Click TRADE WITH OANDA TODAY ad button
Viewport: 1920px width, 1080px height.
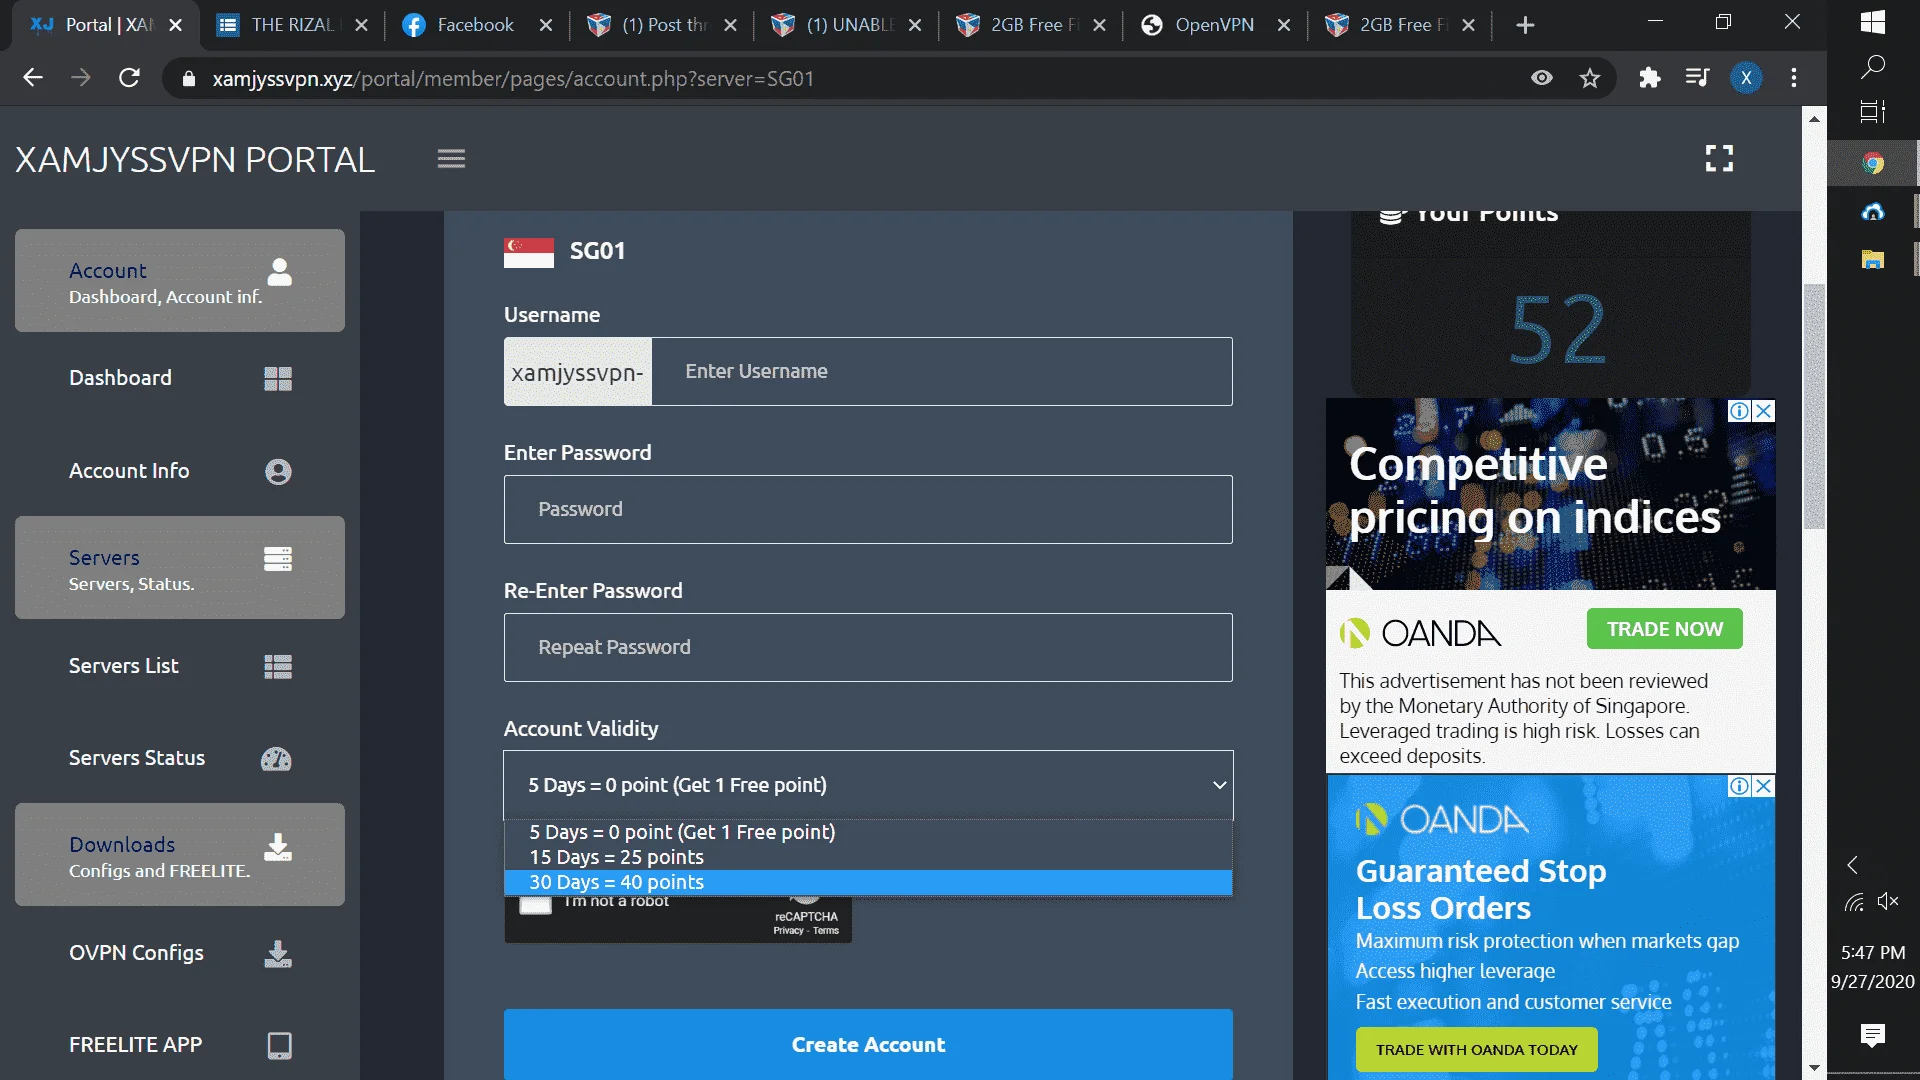[1476, 1050]
